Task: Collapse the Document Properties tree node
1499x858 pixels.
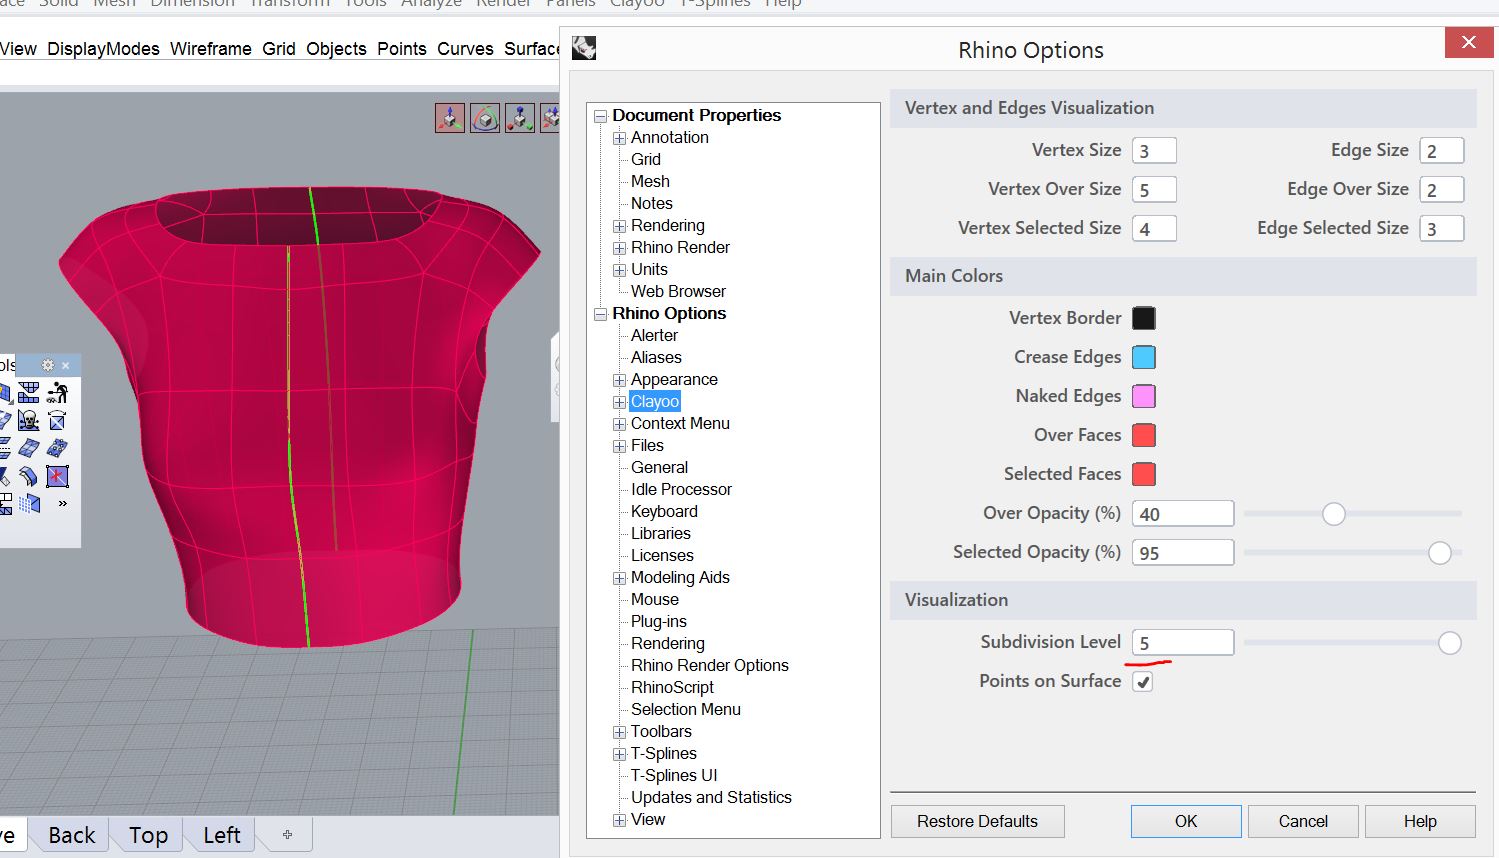Action: (x=601, y=116)
